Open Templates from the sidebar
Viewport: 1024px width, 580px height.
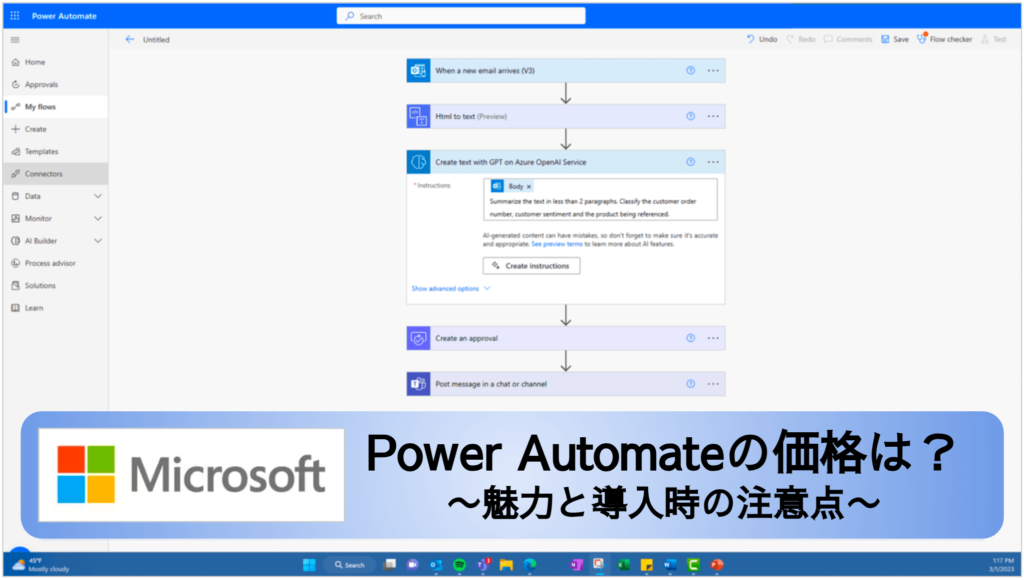tap(40, 151)
